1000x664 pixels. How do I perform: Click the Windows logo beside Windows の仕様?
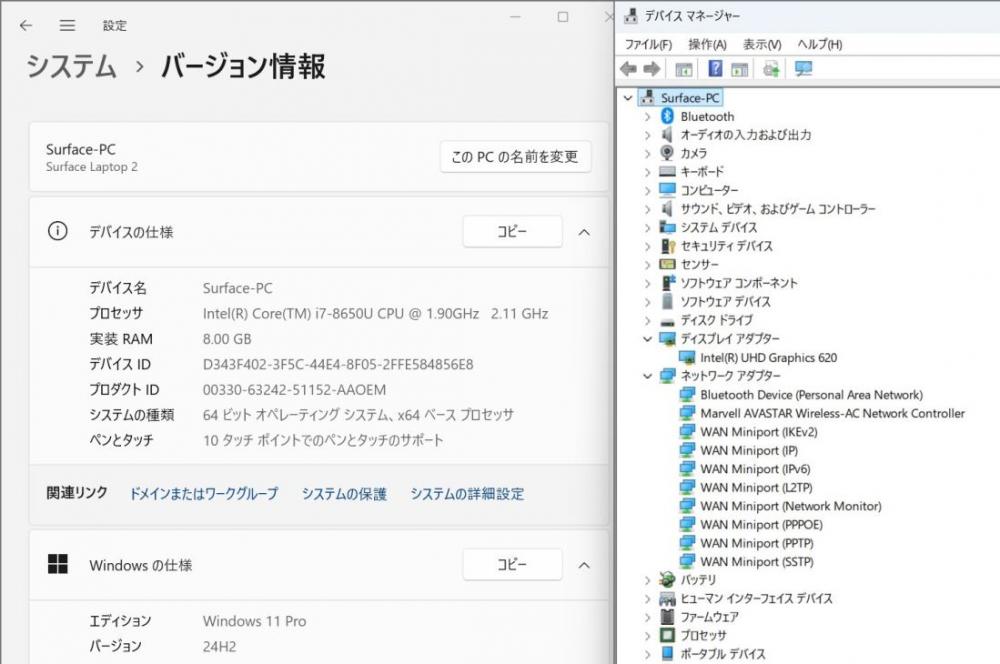[57, 564]
